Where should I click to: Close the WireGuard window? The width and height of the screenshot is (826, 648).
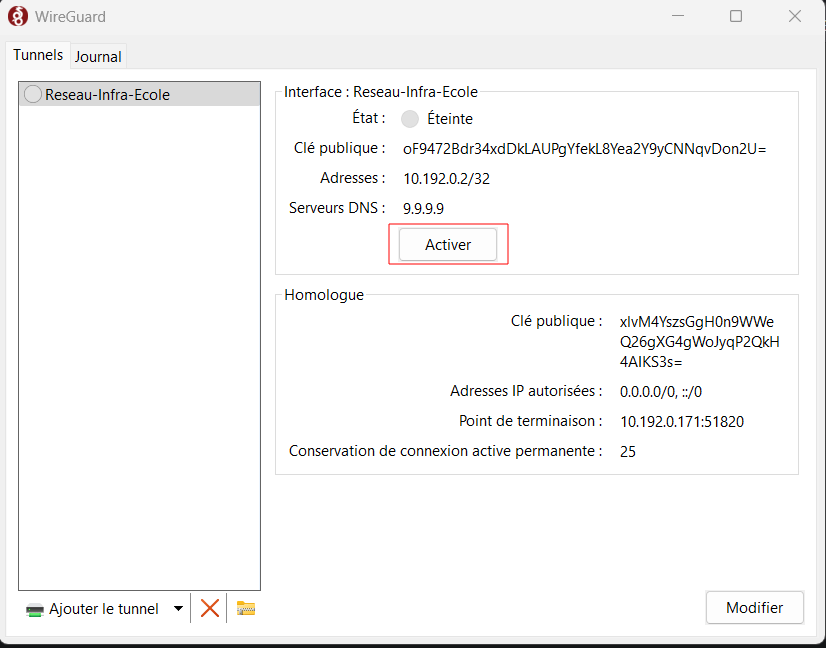[795, 16]
